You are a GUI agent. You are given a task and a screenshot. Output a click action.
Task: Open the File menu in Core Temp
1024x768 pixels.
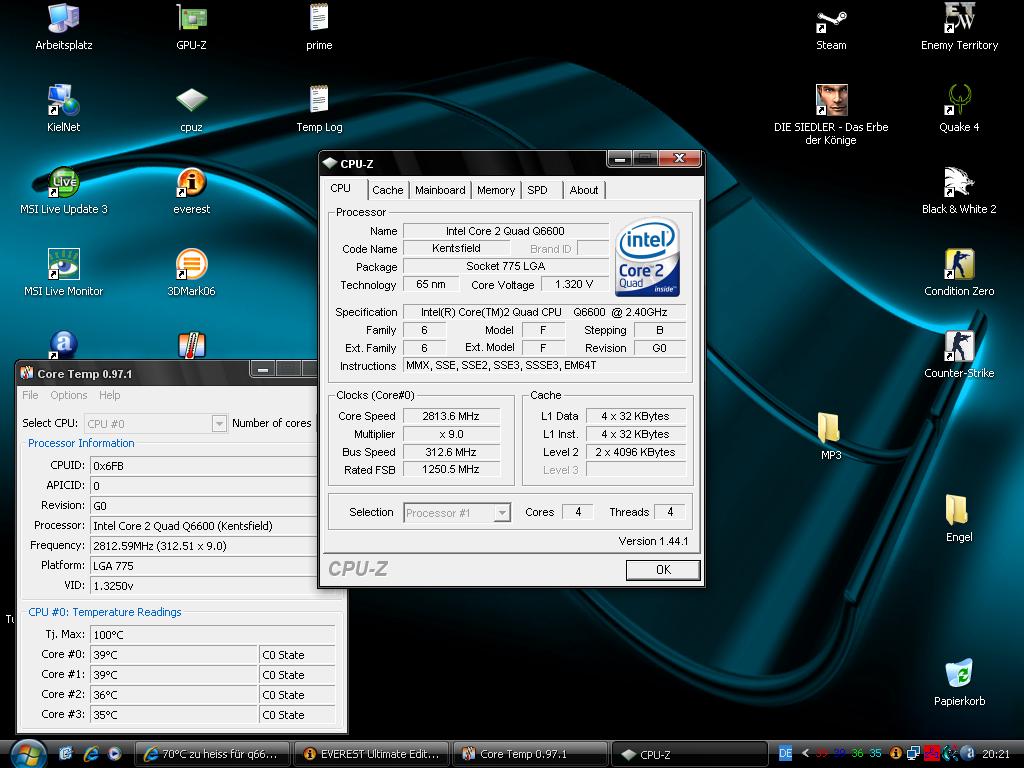(30, 395)
